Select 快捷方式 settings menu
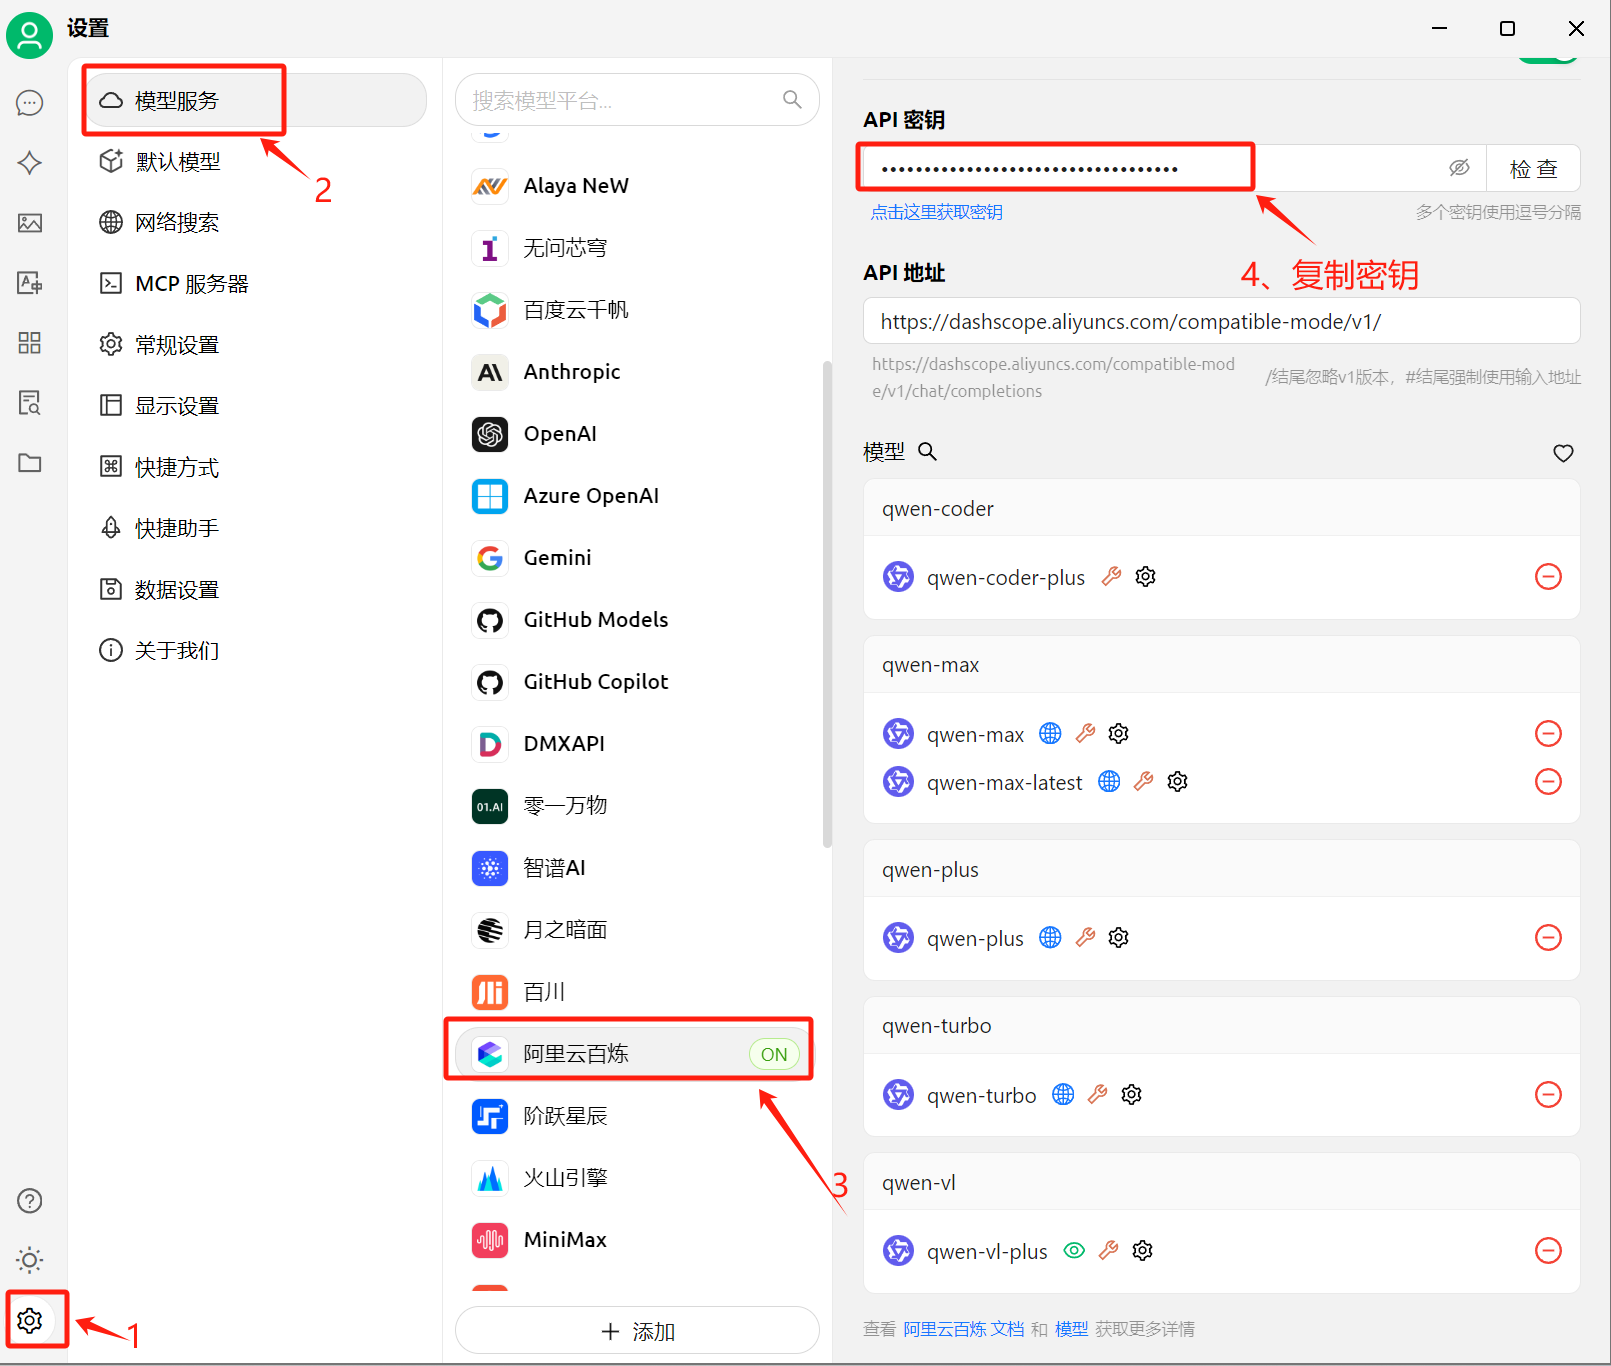This screenshot has width=1611, height=1366. coord(256,467)
